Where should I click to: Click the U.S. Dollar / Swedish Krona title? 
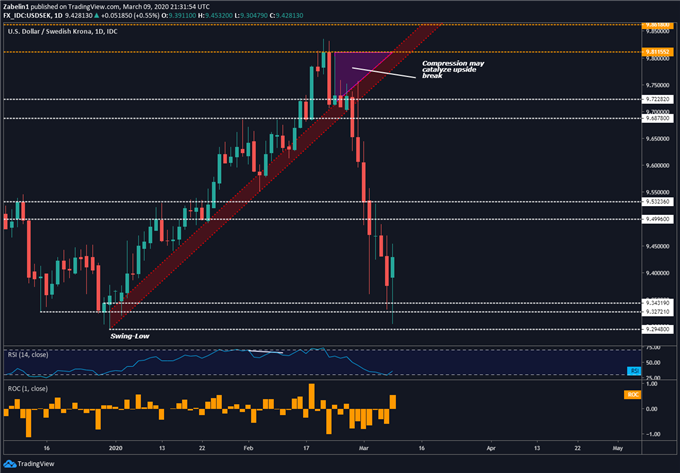coord(62,32)
